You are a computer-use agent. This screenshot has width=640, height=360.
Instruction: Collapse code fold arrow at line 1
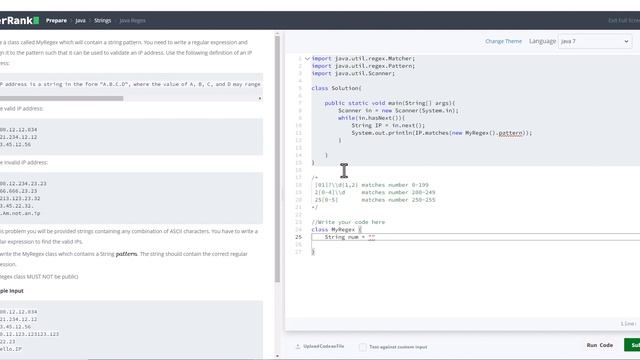[307, 59]
